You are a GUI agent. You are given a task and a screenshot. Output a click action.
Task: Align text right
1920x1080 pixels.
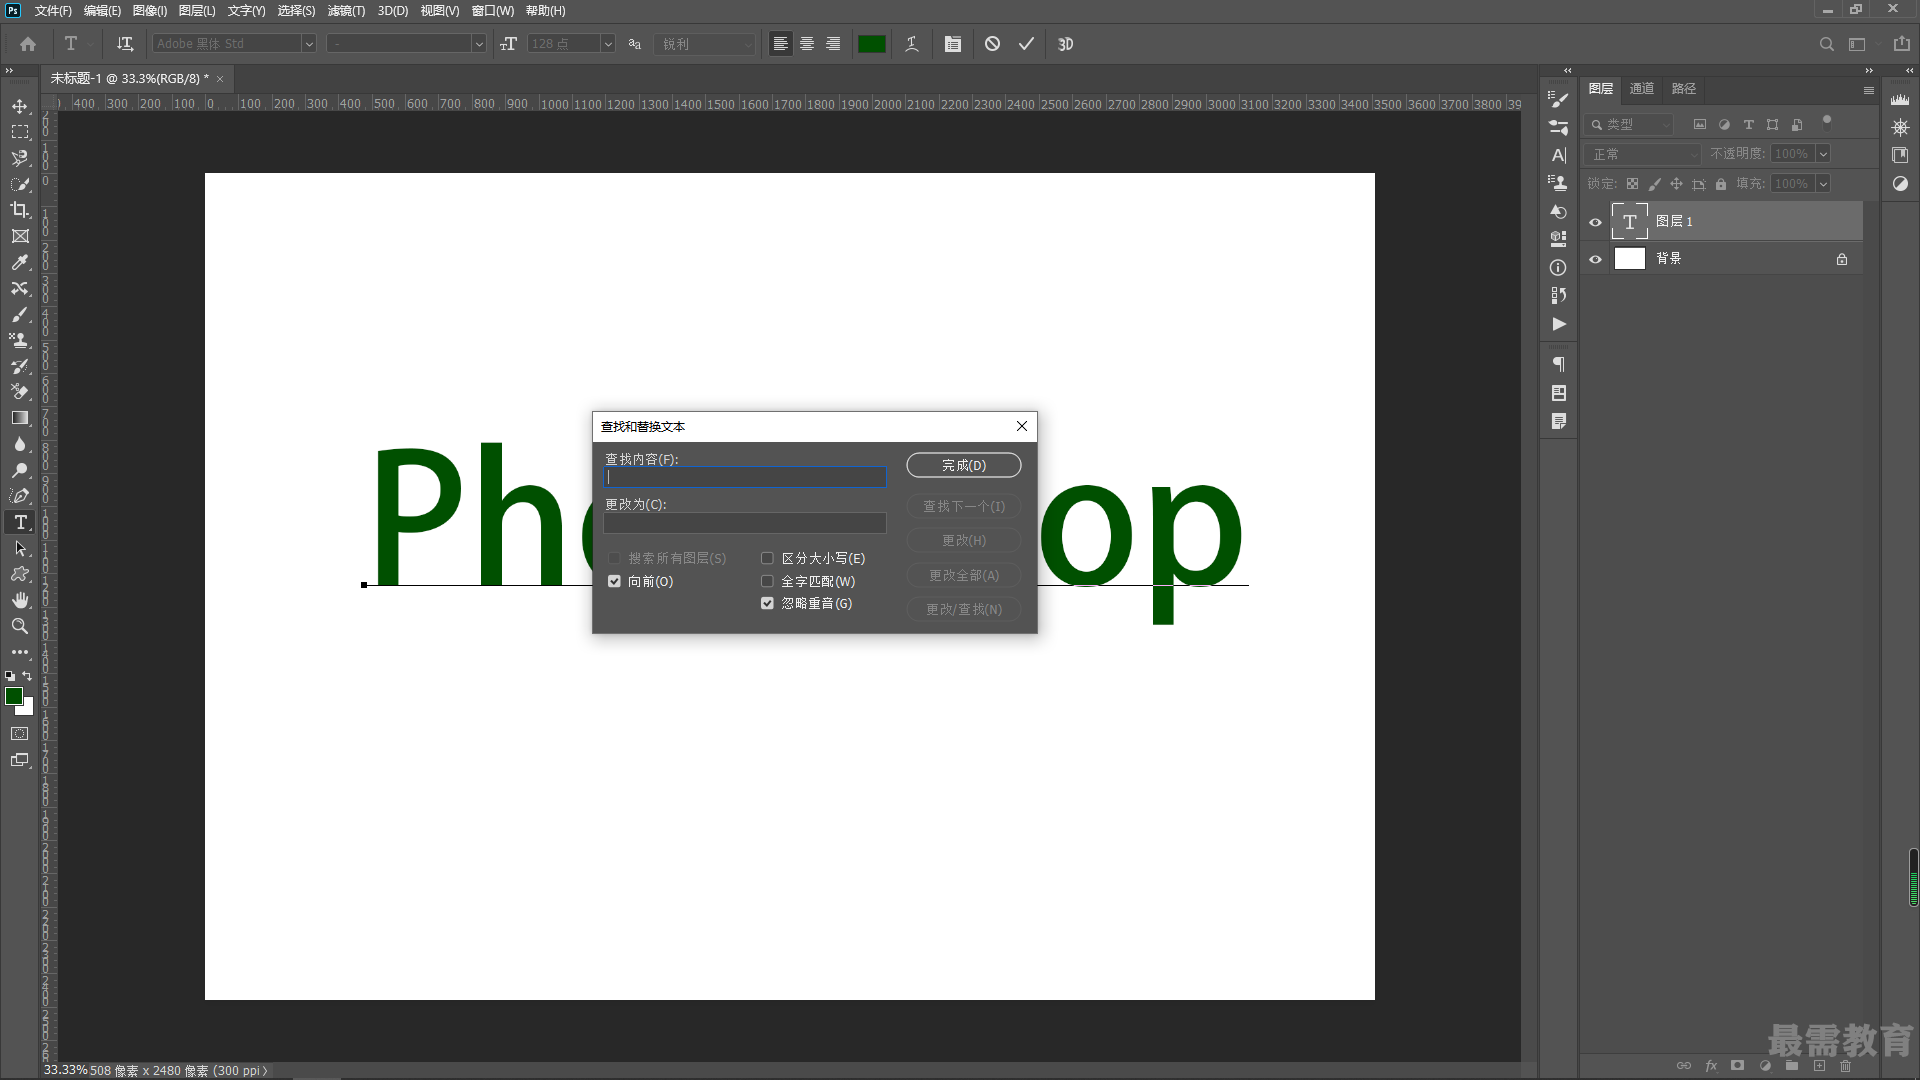pyautogui.click(x=833, y=44)
